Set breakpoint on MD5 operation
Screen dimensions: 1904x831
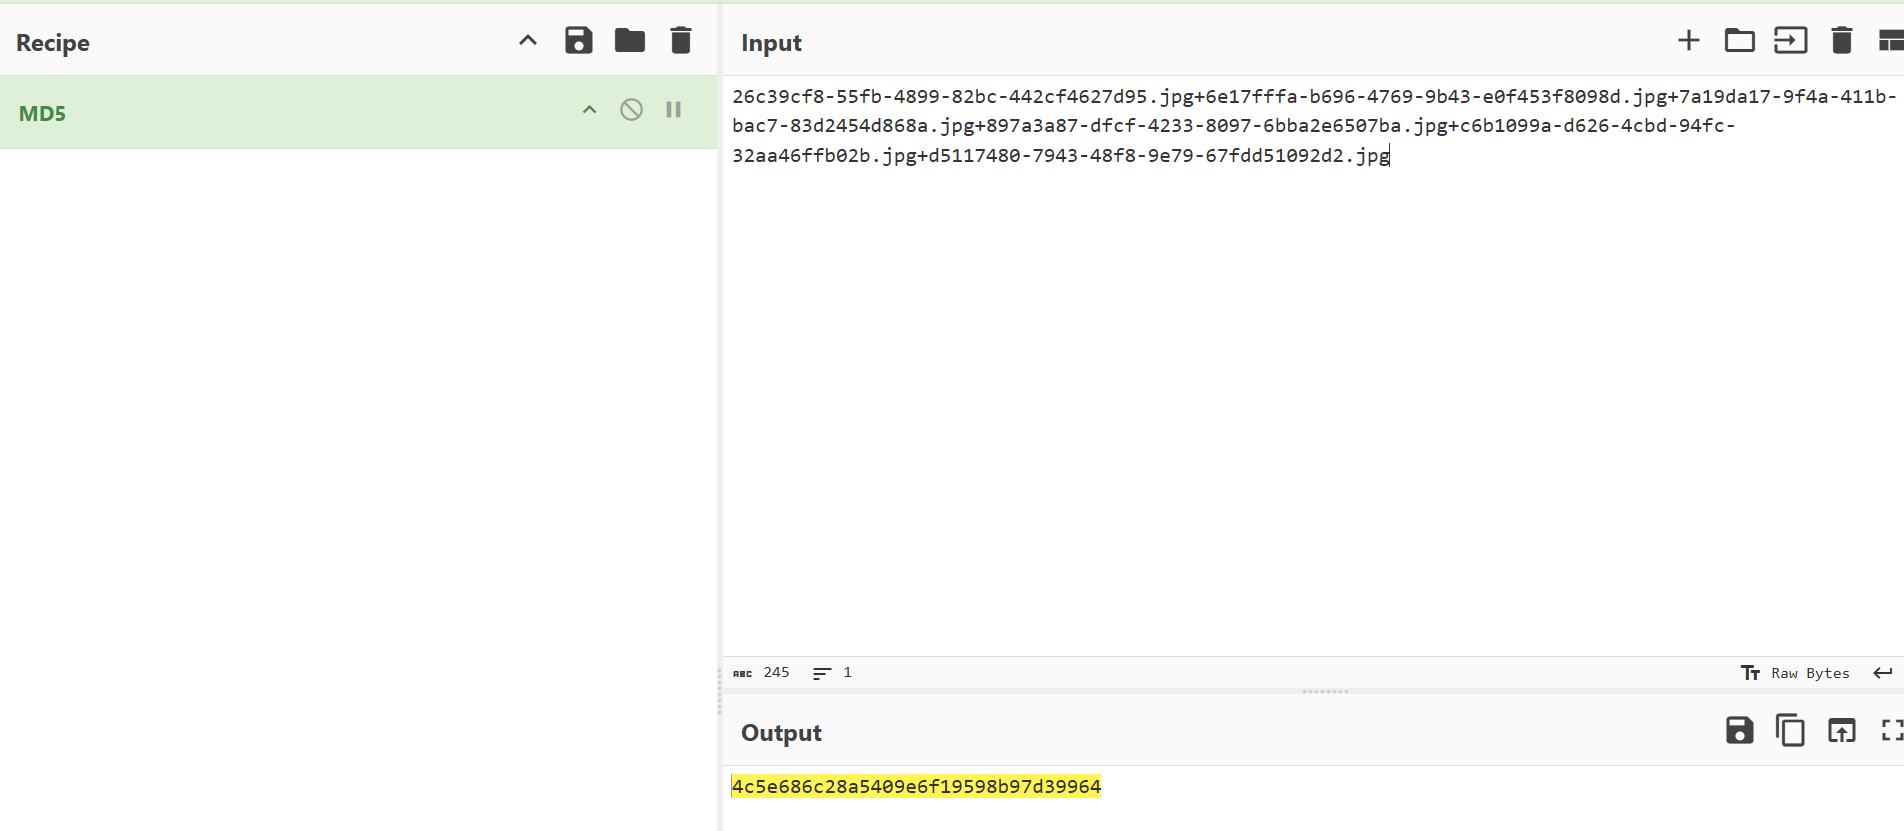pyautogui.click(x=674, y=110)
